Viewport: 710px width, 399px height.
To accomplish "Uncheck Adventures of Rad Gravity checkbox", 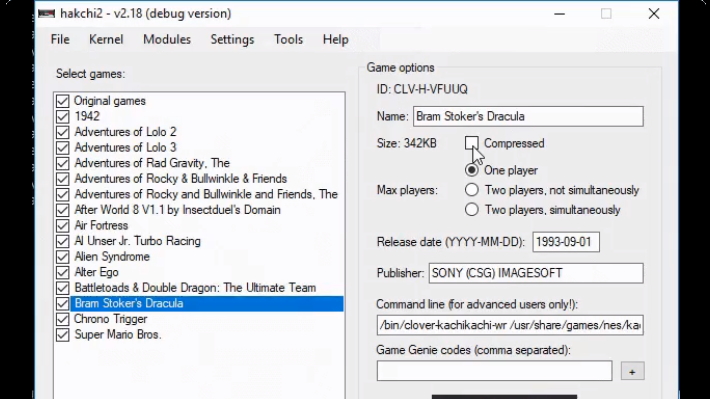I will (x=62, y=163).
